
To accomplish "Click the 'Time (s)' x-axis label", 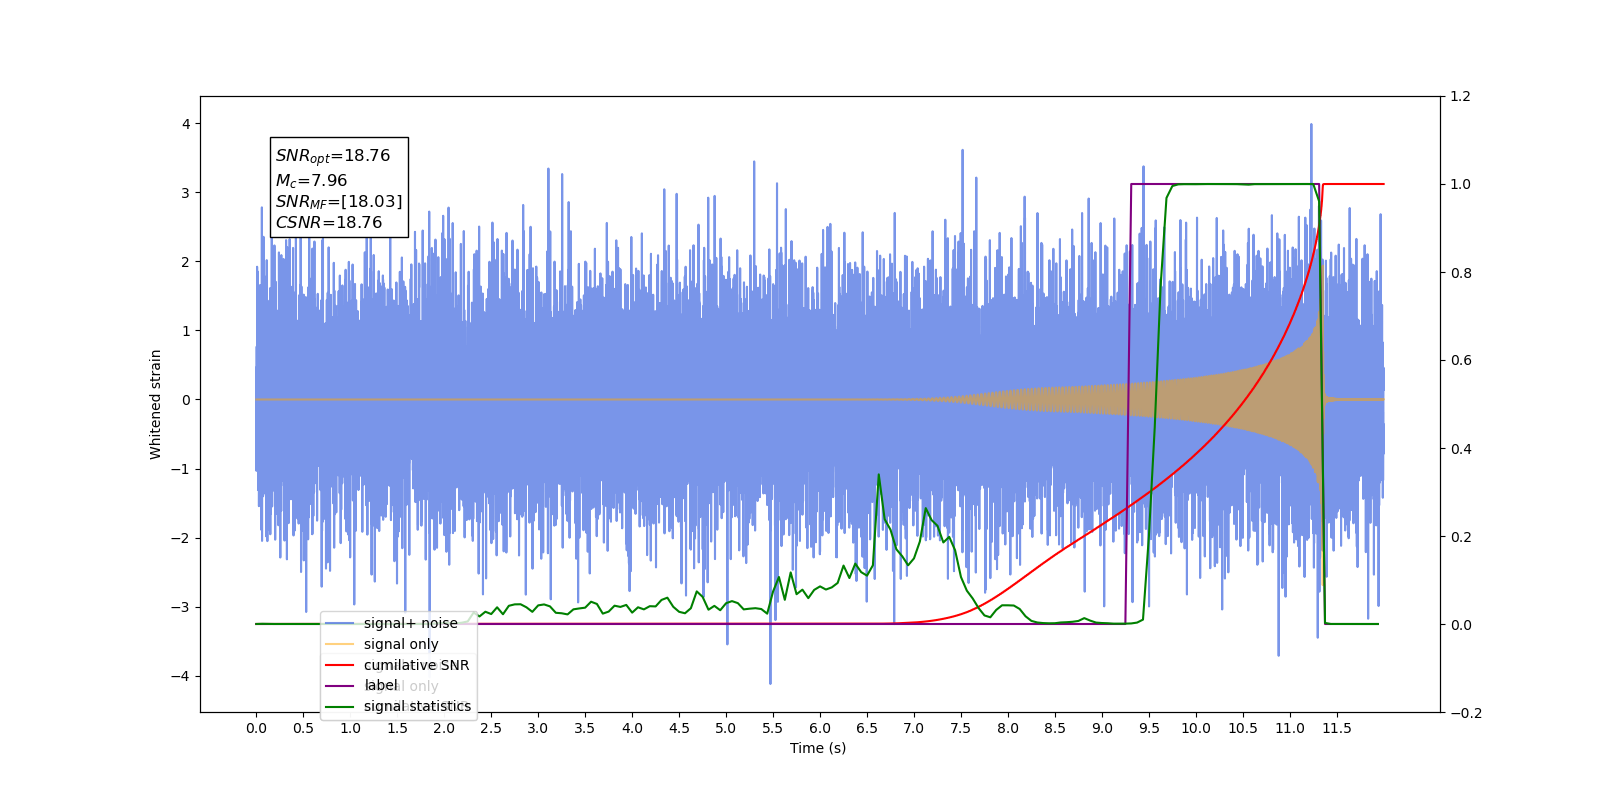I will pos(818,748).
